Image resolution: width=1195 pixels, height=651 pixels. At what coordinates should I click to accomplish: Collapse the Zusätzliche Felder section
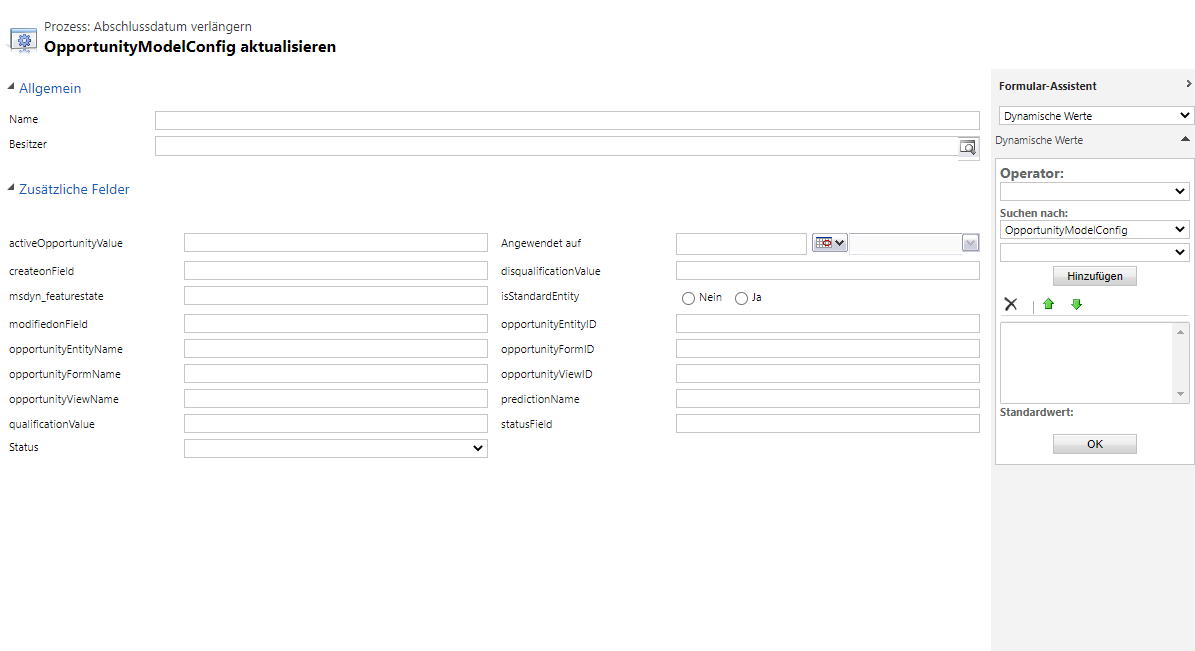click(11, 188)
